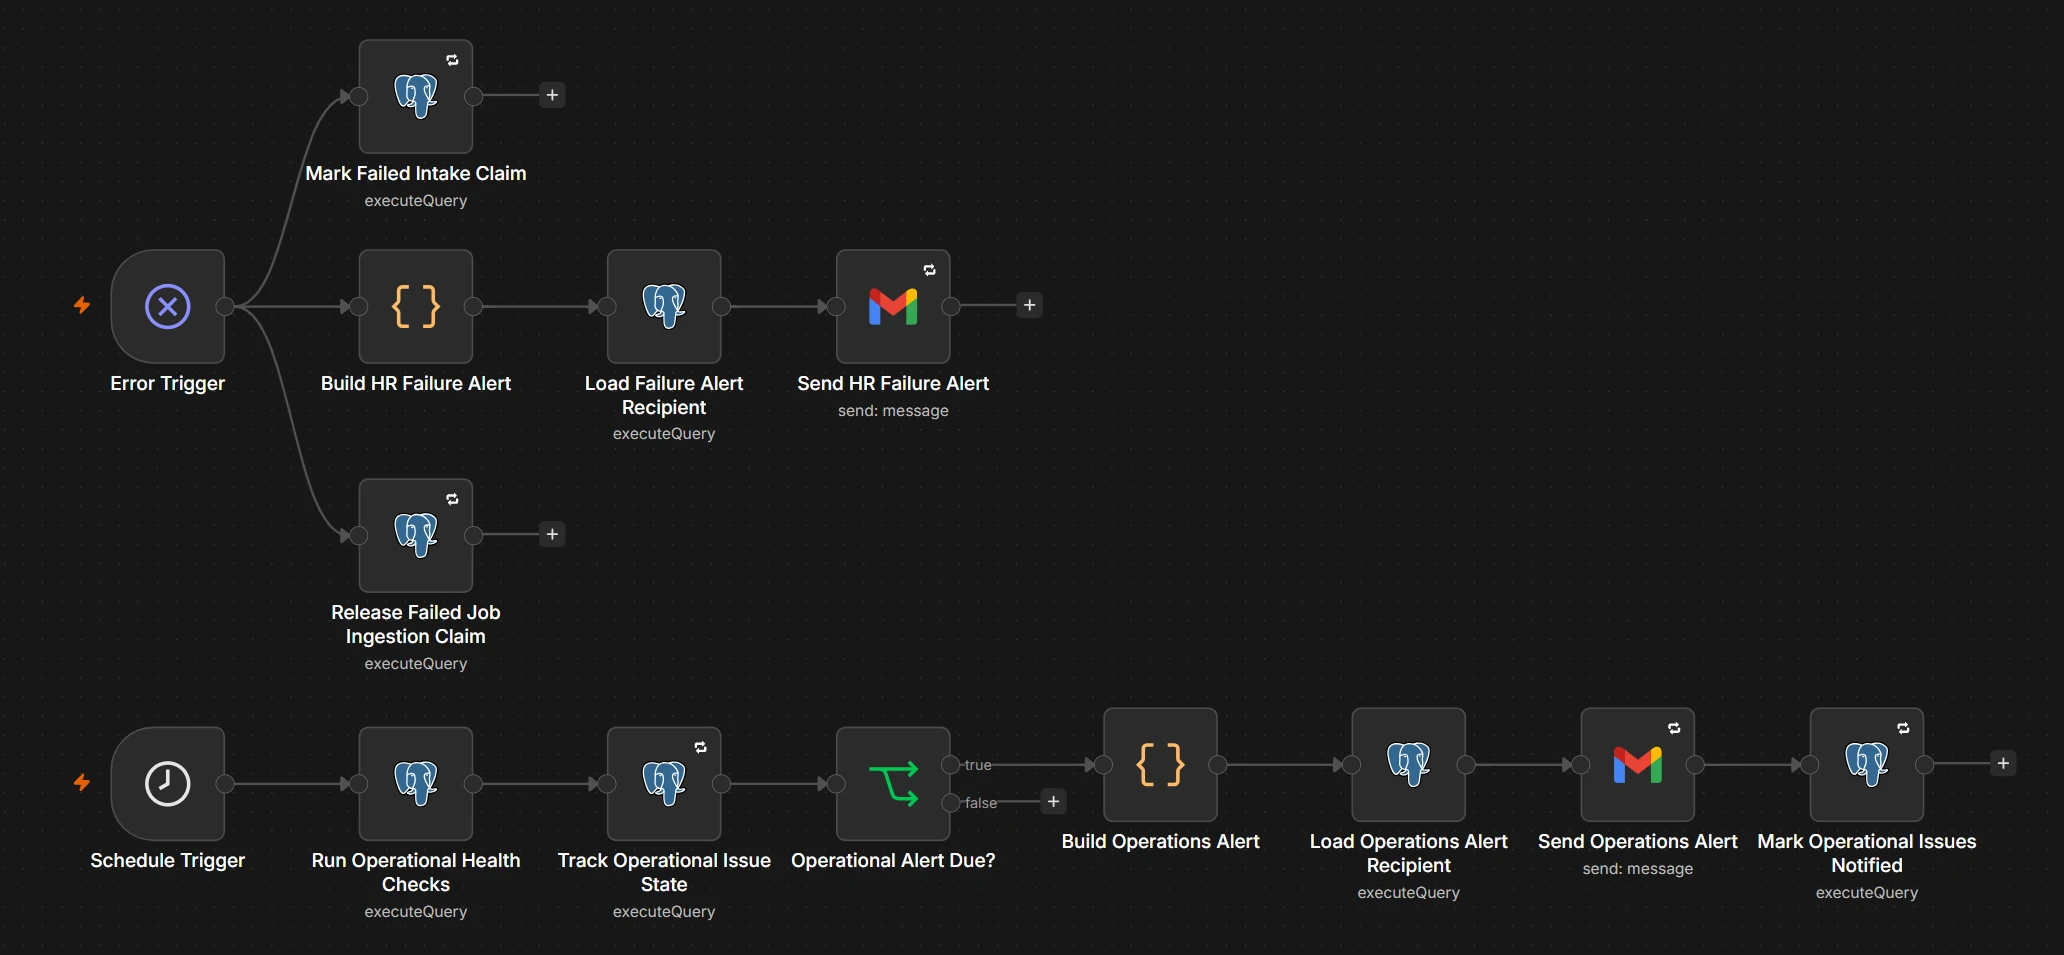Select the Send Operations Alert Gmail node
This screenshot has width=2064, height=955.
click(1638, 765)
